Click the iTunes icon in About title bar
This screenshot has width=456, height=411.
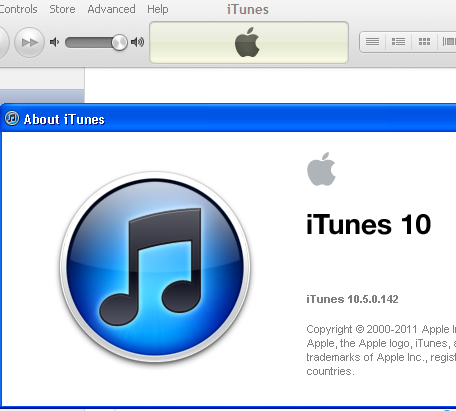[x=12, y=118]
